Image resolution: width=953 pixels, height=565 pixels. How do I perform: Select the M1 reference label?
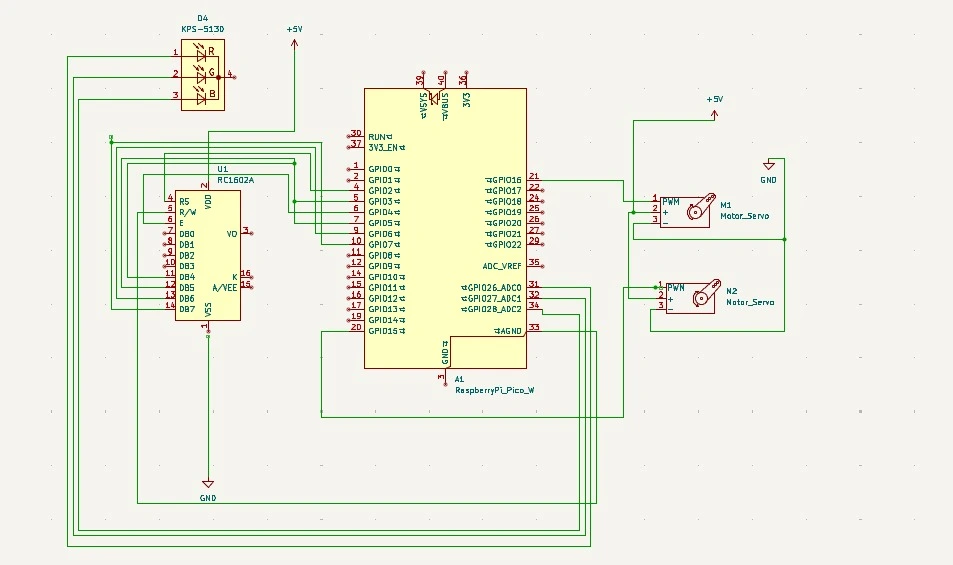pyautogui.click(x=726, y=205)
